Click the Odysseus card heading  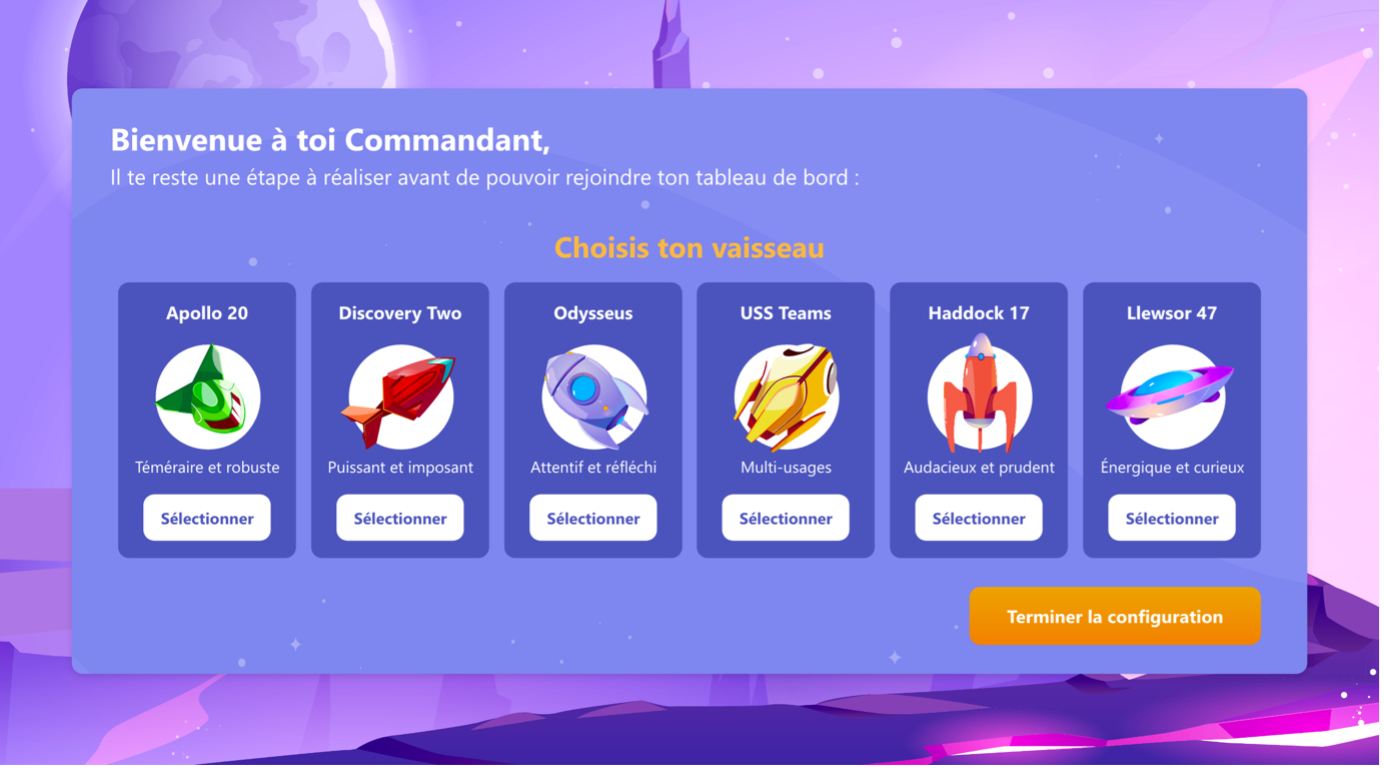pos(593,313)
